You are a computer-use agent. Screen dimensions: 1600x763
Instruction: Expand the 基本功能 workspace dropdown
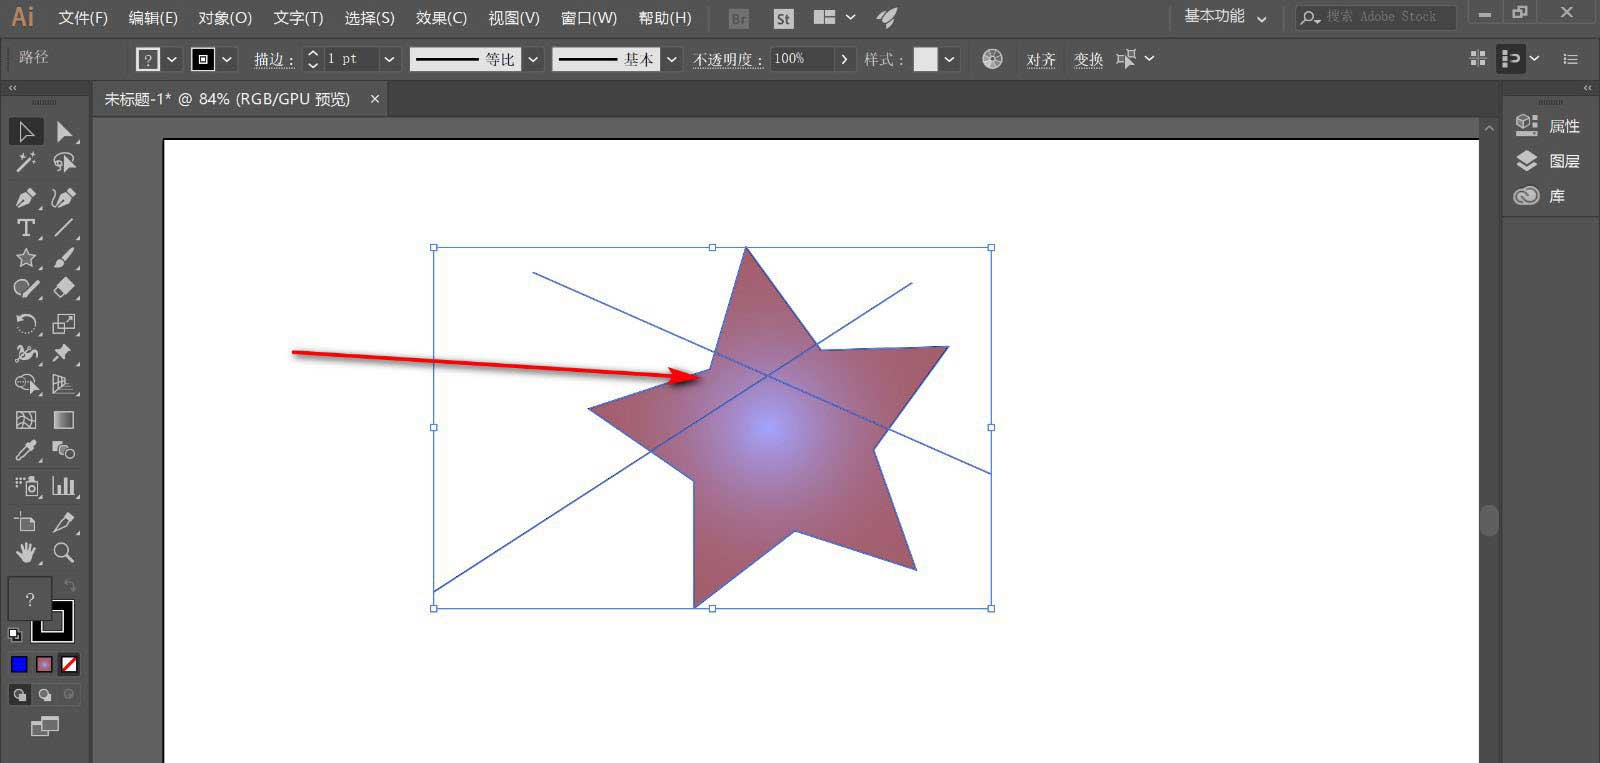(x=1262, y=18)
